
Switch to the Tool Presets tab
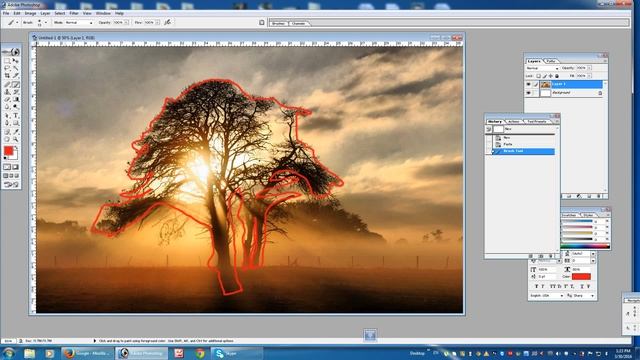click(x=537, y=122)
